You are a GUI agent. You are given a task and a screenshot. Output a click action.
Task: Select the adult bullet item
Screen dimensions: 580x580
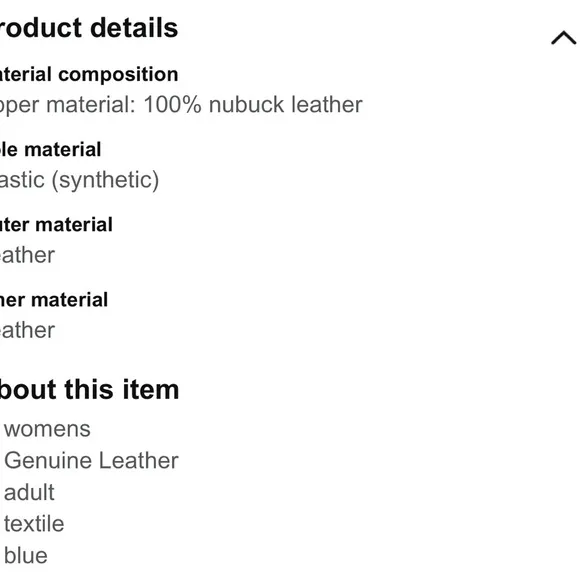[x=29, y=492]
